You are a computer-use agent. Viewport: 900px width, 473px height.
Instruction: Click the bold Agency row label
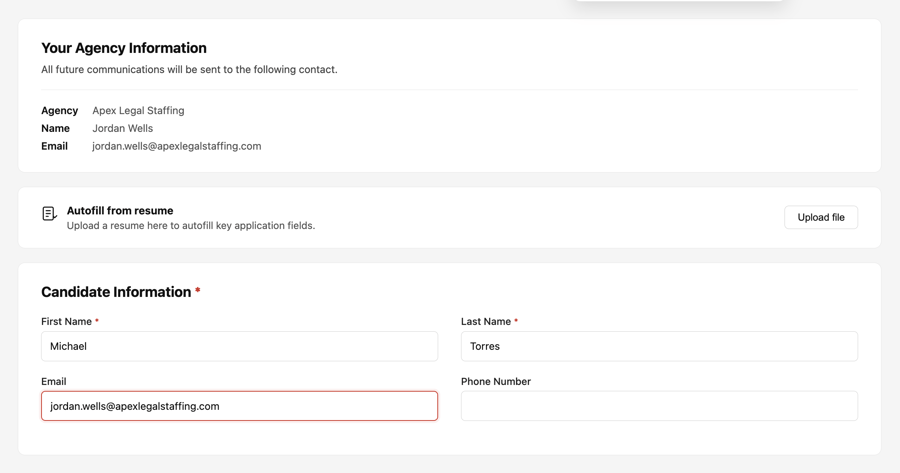click(60, 110)
